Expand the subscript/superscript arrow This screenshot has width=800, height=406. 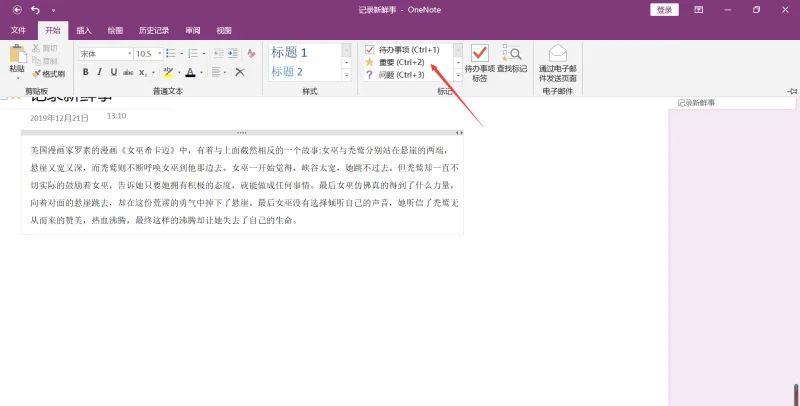pyautogui.click(x=153, y=72)
